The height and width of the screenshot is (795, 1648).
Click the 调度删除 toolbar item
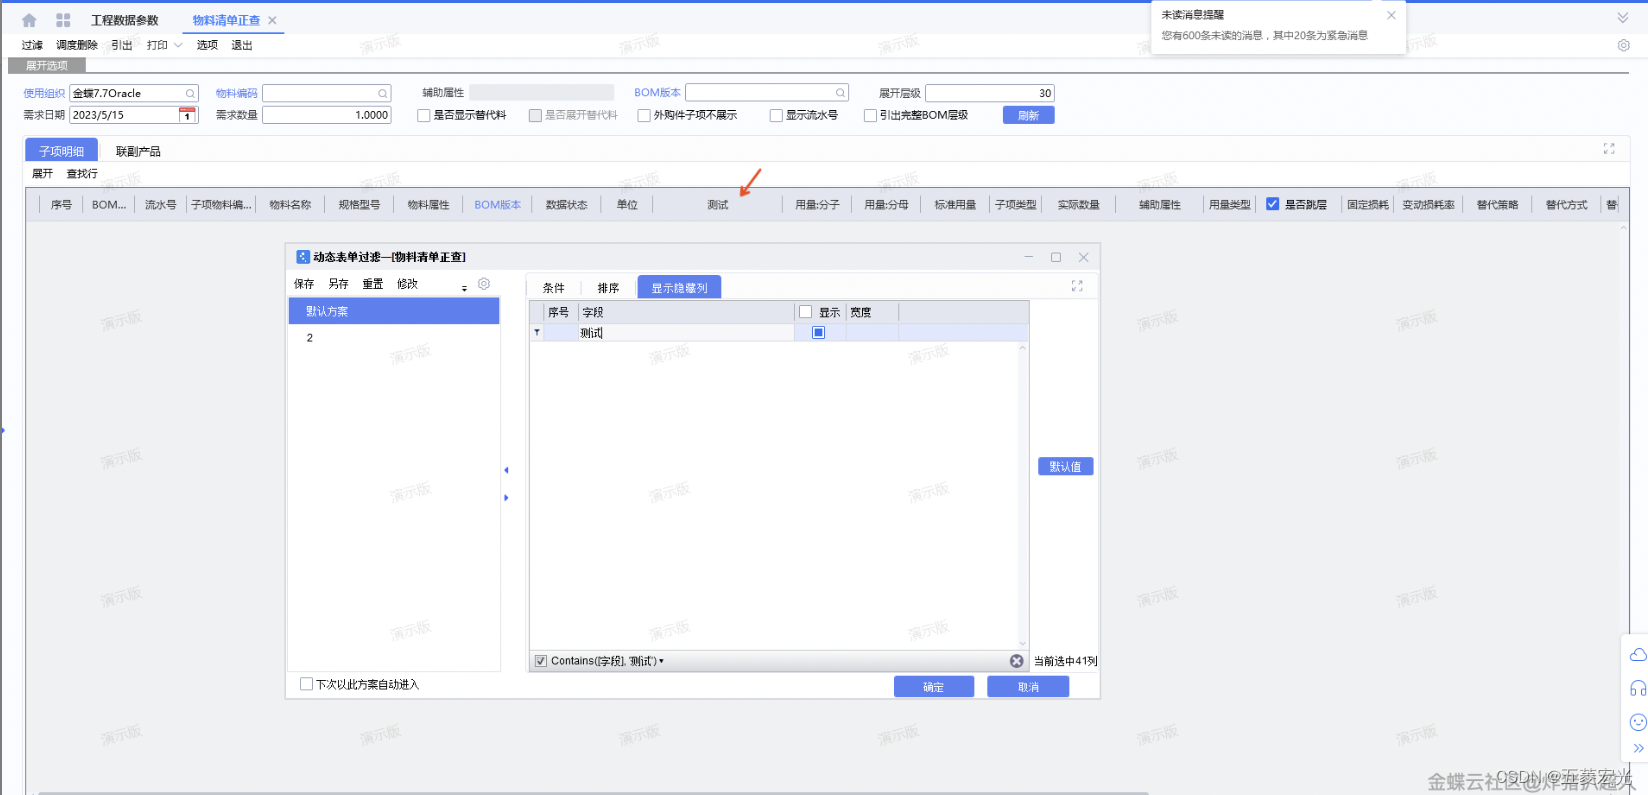point(77,45)
